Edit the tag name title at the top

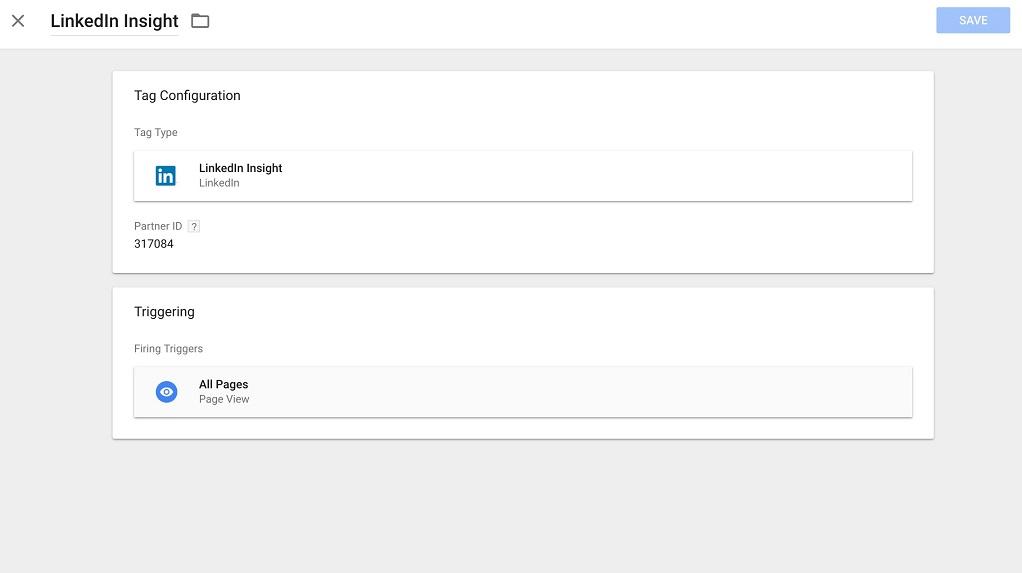114,21
